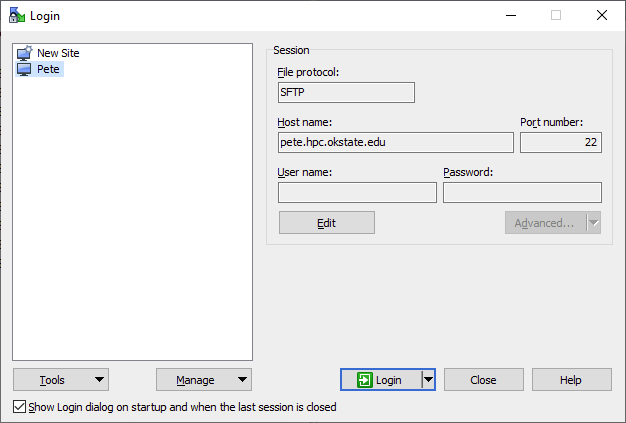Open the File protocol SFTP box
Image resolution: width=626 pixels, height=423 pixels.
346,92
